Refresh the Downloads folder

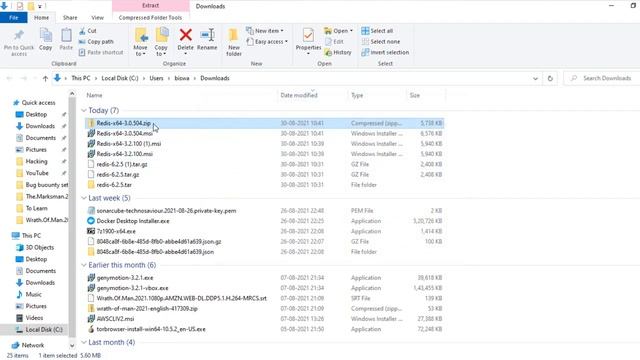click(550, 78)
